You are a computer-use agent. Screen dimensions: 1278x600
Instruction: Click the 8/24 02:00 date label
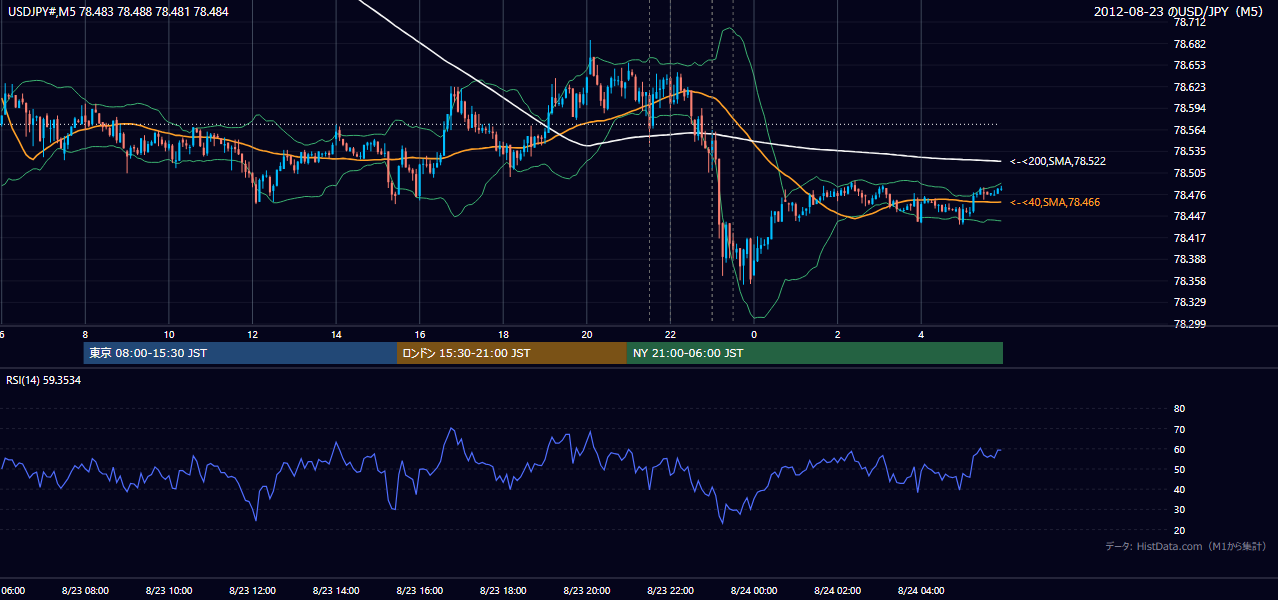click(837, 590)
